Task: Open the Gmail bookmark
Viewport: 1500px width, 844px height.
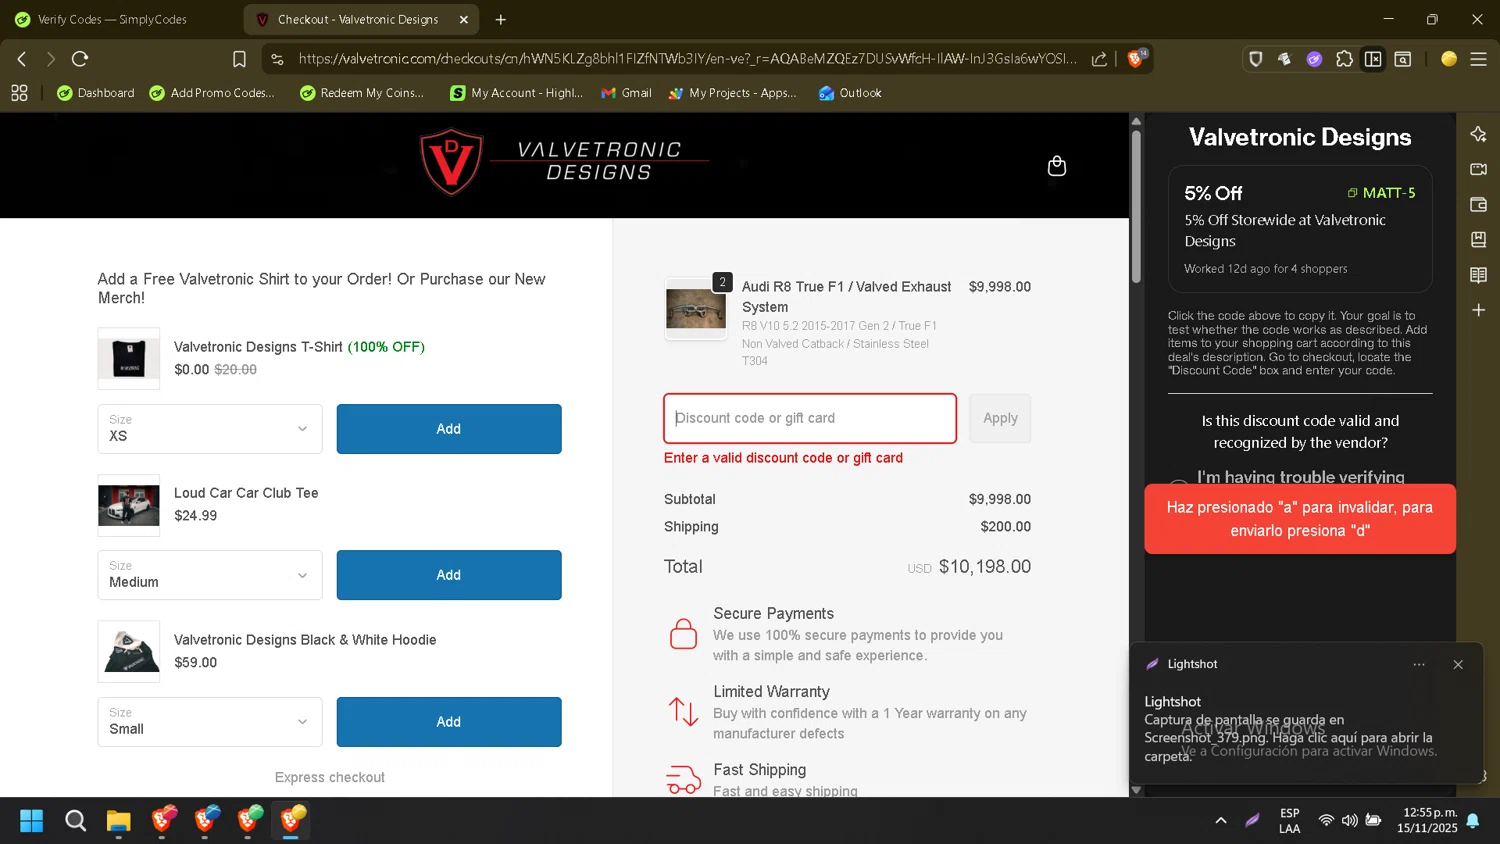Action: 626,93
